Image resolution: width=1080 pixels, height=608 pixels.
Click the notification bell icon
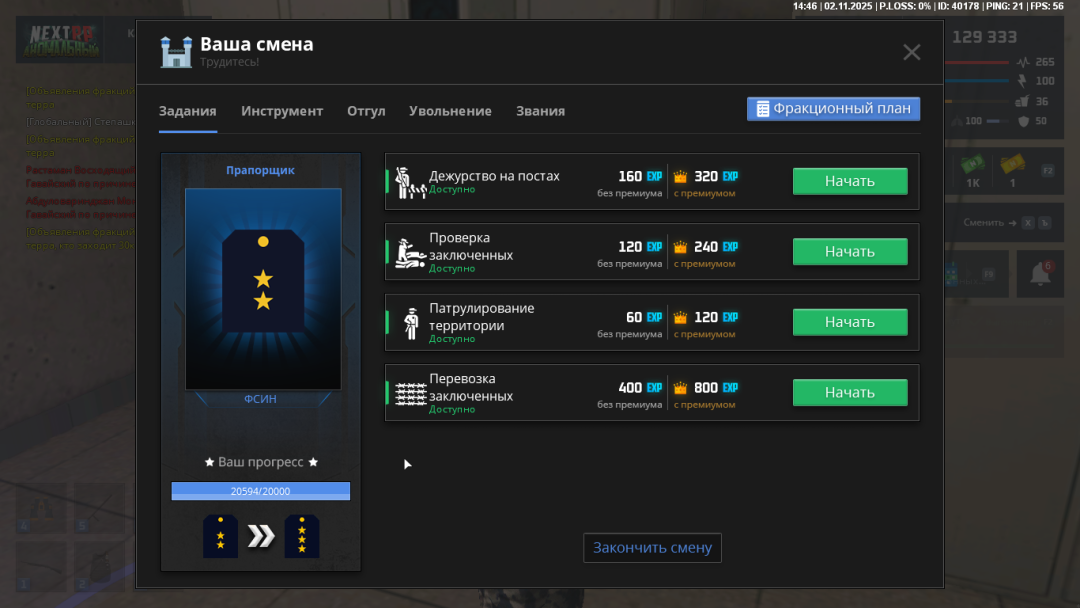(1040, 274)
